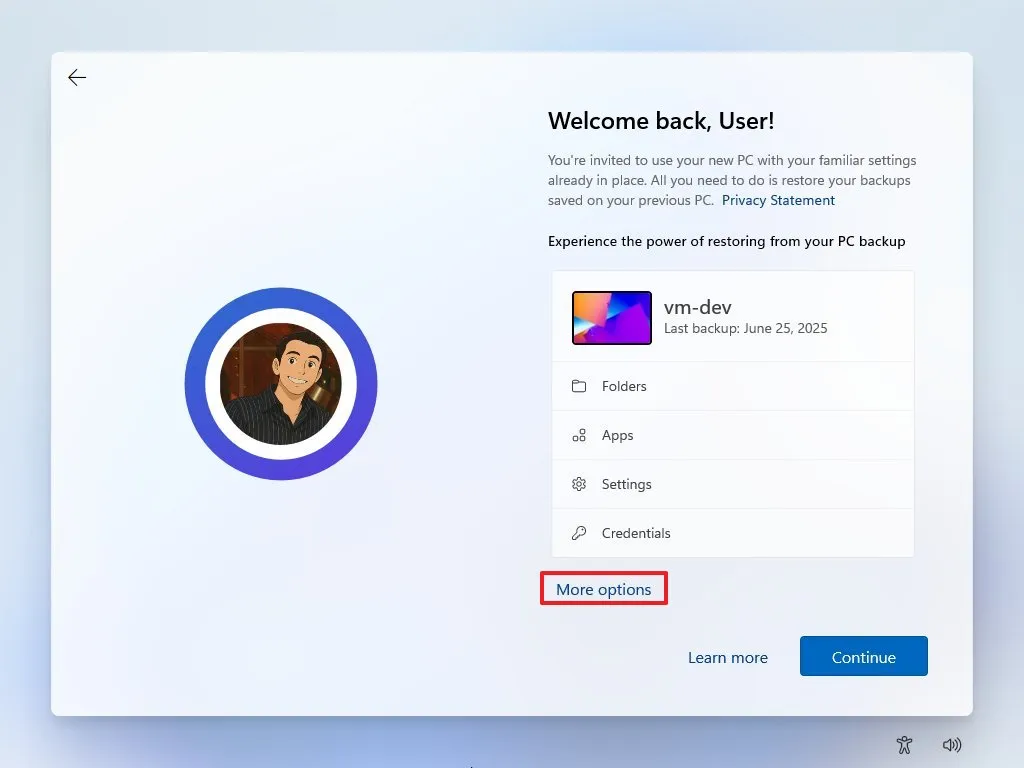Click the Apps icon in the backup list
Screen dimensions: 1024x768
579,435
